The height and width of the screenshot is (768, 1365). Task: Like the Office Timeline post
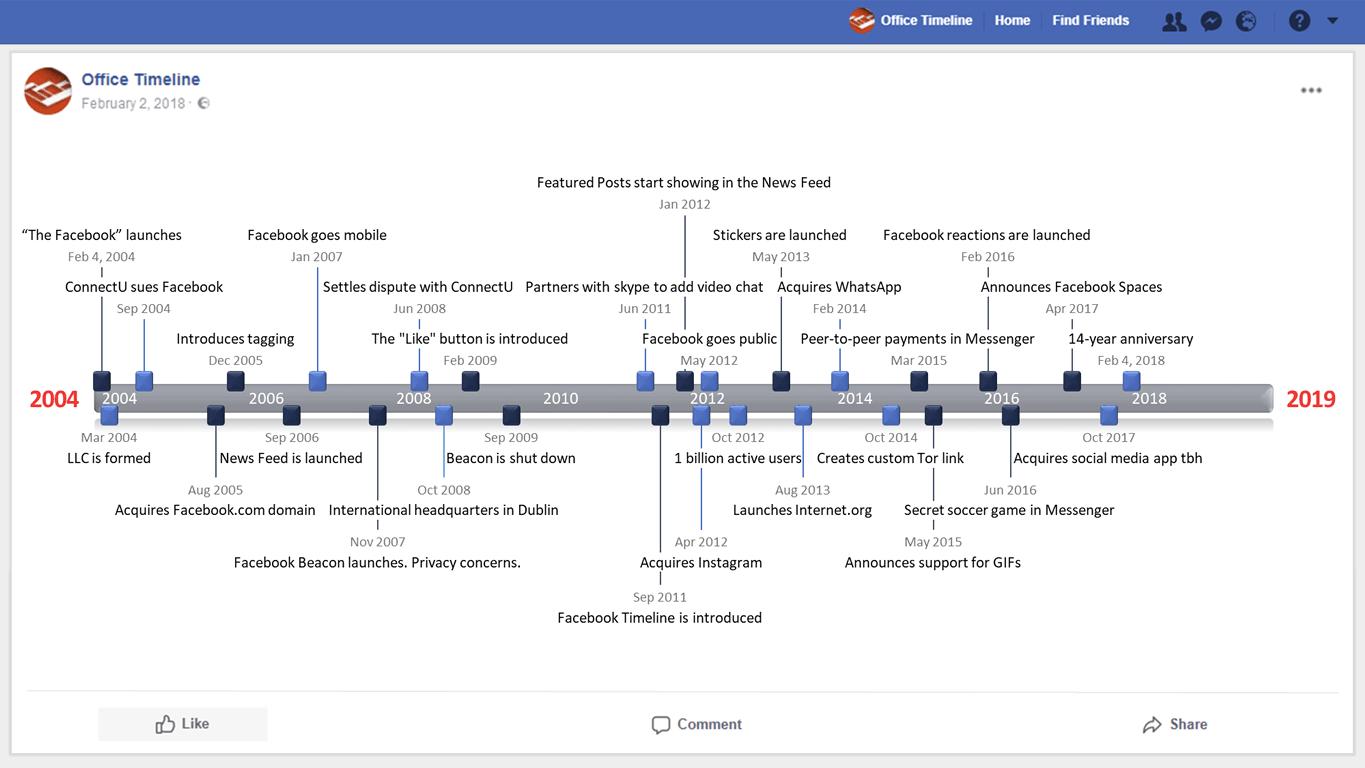tap(182, 724)
